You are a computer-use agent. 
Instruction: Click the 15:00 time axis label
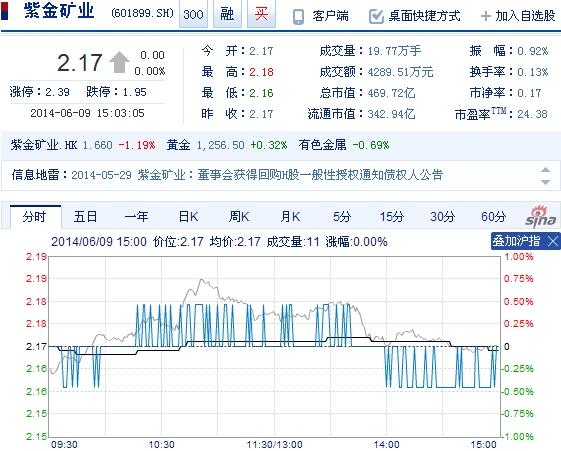coord(483,445)
